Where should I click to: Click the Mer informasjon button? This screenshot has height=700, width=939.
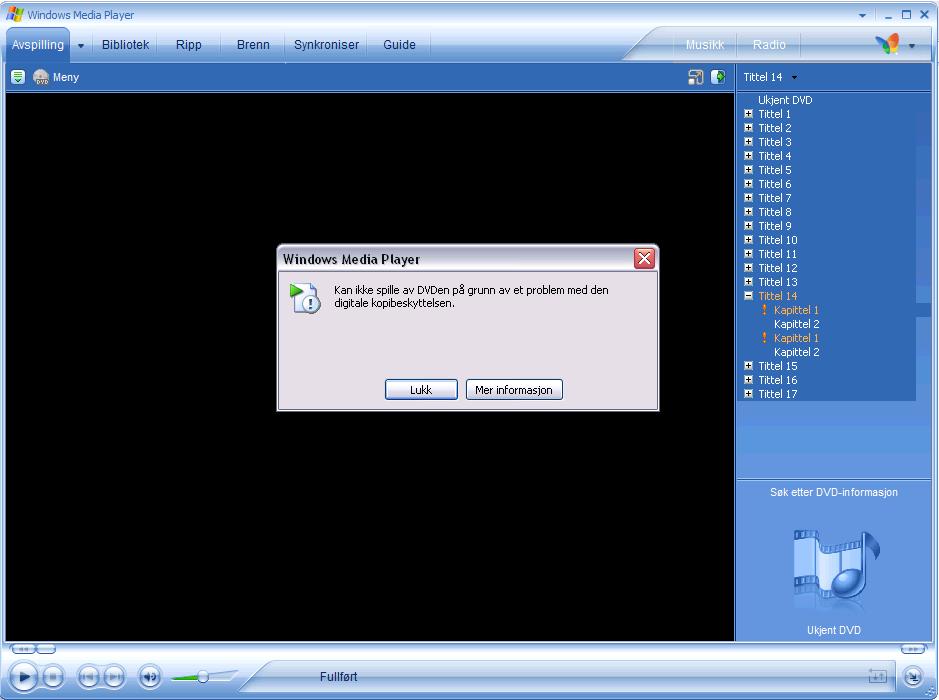point(514,390)
